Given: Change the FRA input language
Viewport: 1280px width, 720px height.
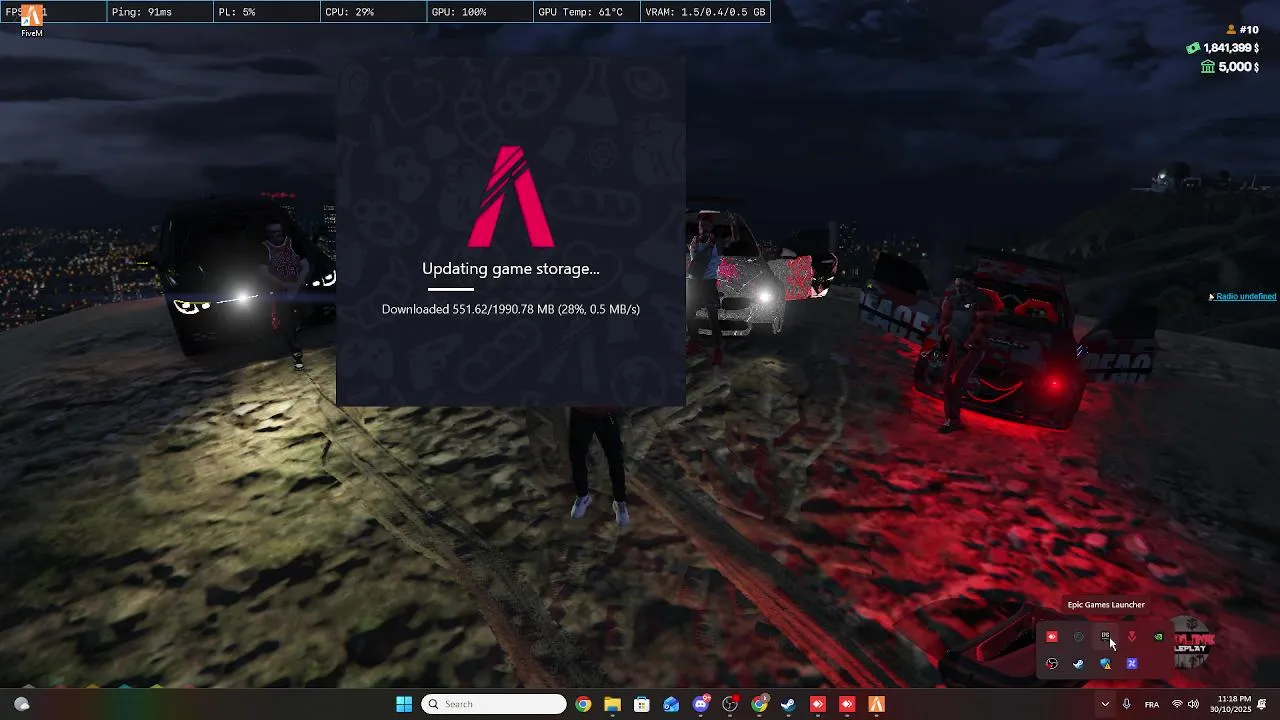Looking at the screenshot, I should (1152, 704).
